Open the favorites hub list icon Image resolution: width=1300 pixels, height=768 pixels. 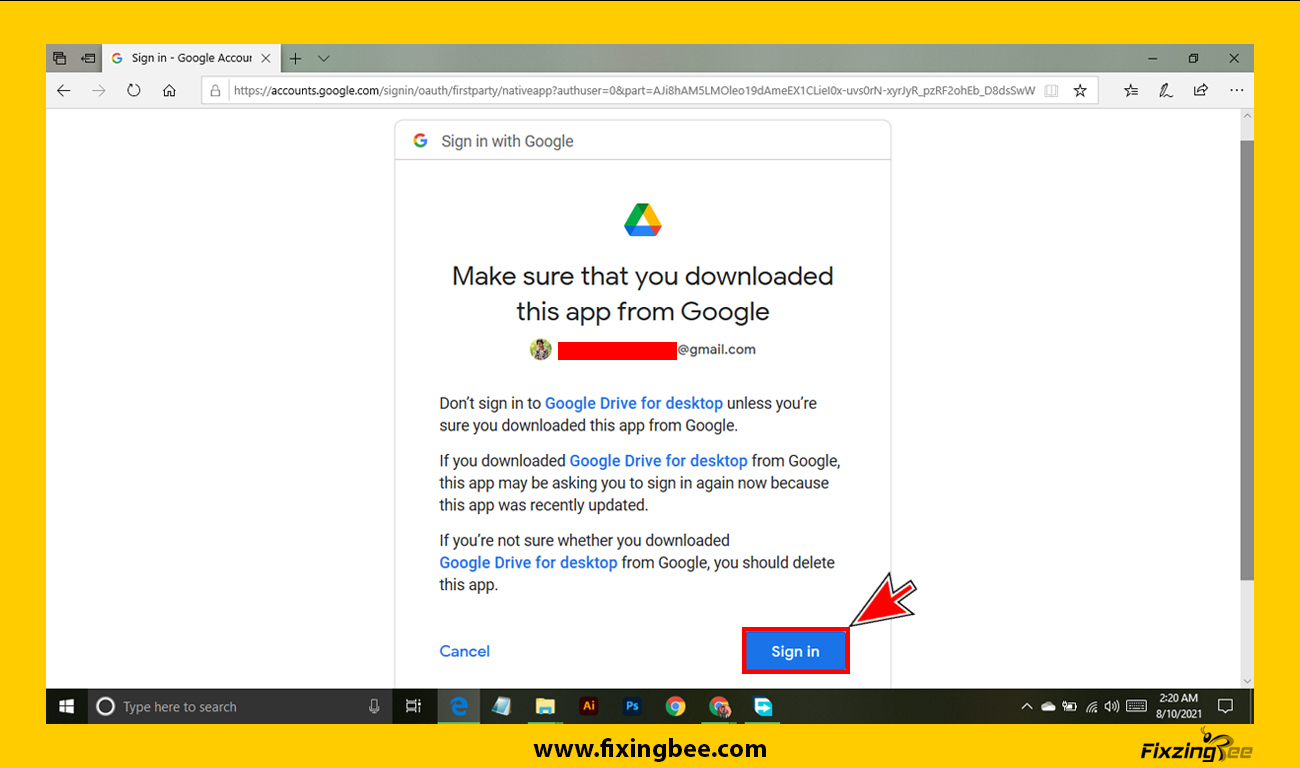[1131, 91]
